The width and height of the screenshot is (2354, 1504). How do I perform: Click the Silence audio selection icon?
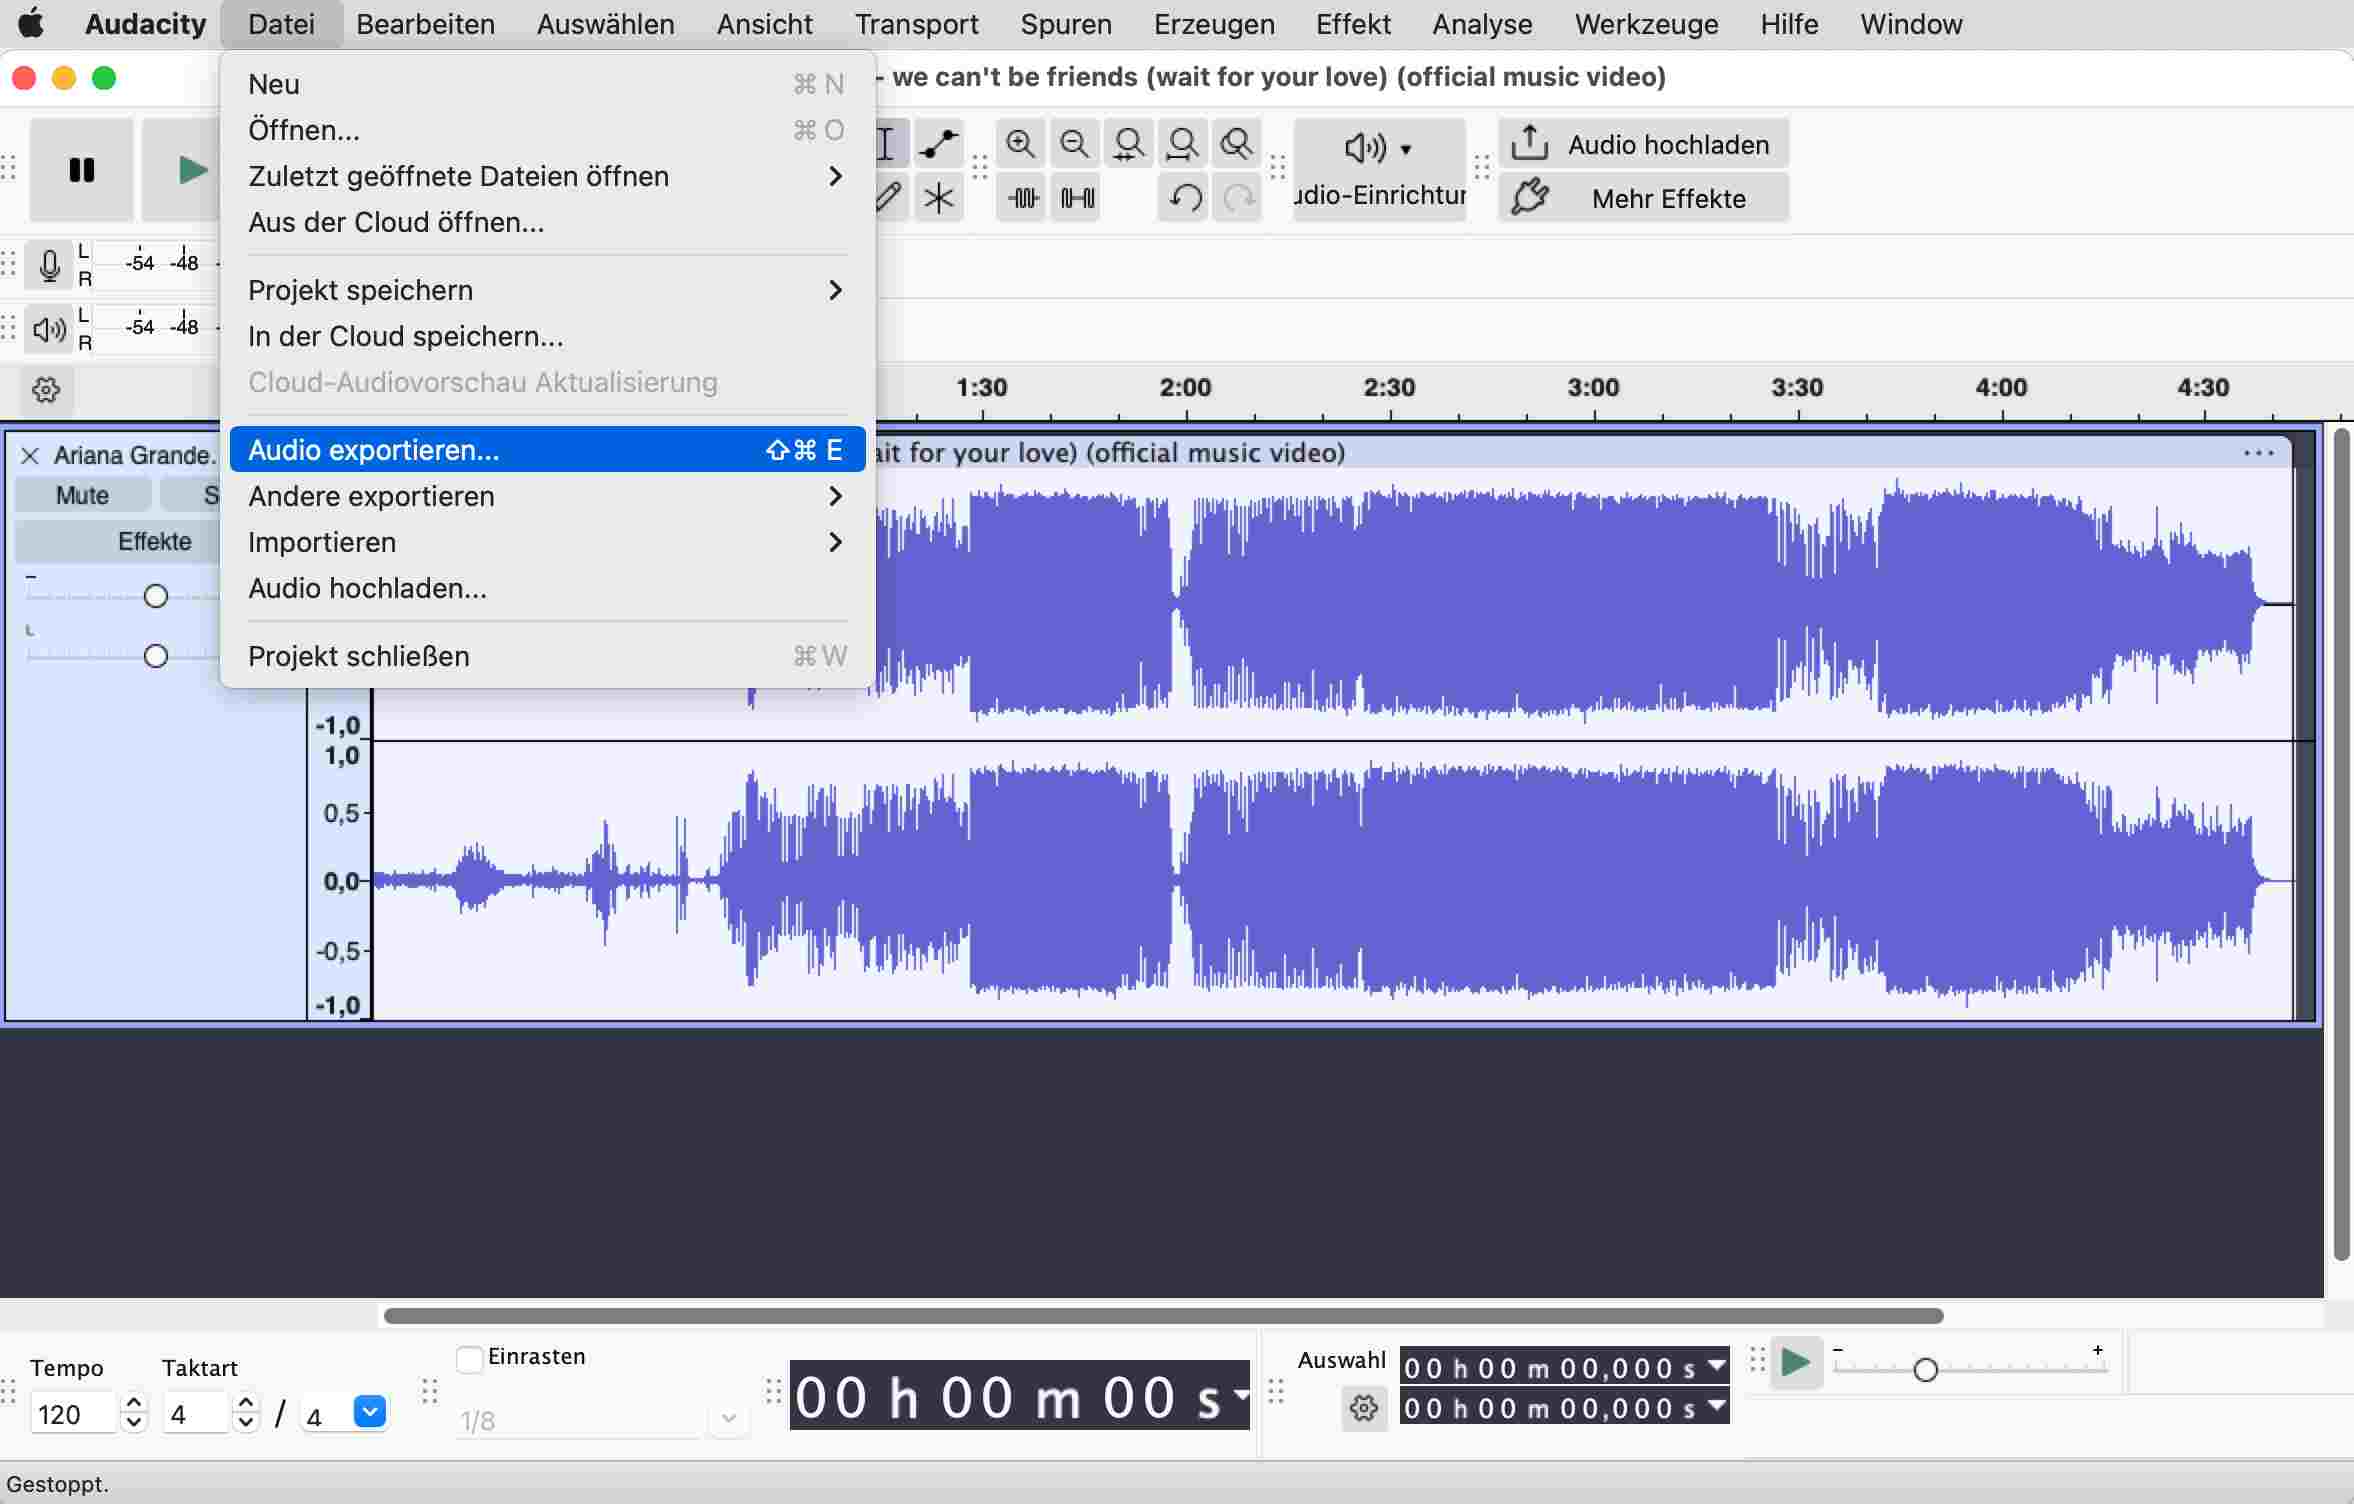coord(1077,198)
